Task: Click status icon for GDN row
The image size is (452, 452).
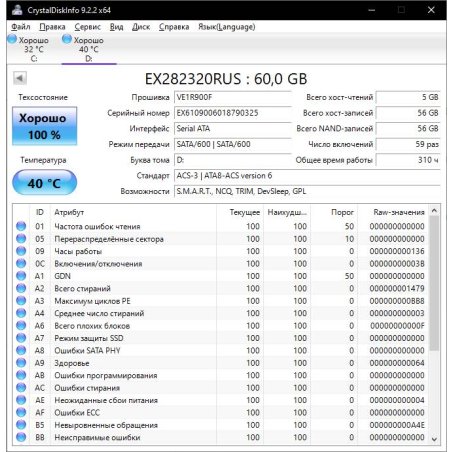Action: (x=21, y=276)
